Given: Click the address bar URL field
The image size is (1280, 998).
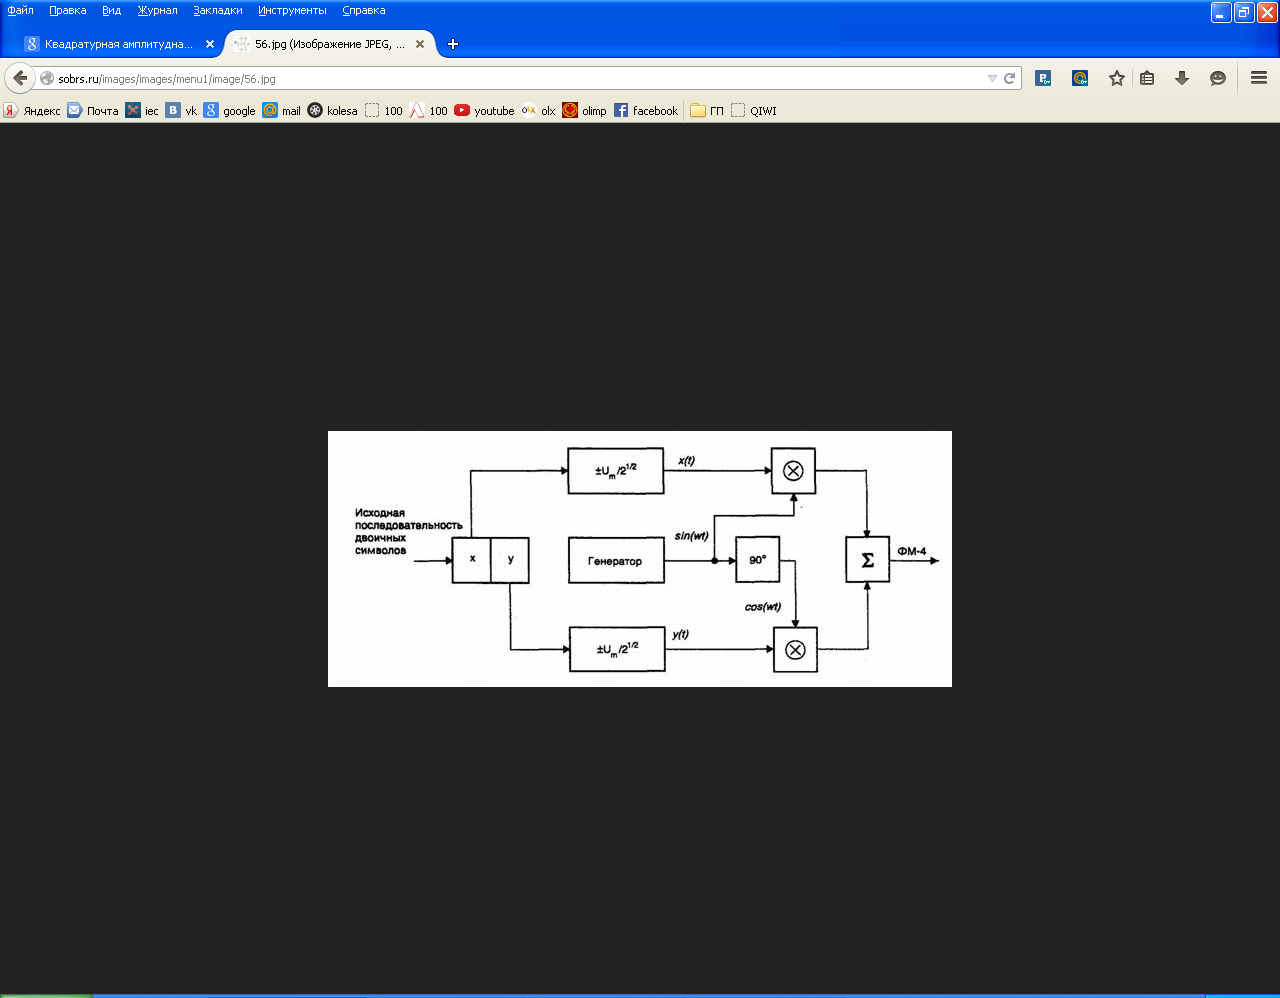Looking at the screenshot, I should [x=520, y=78].
